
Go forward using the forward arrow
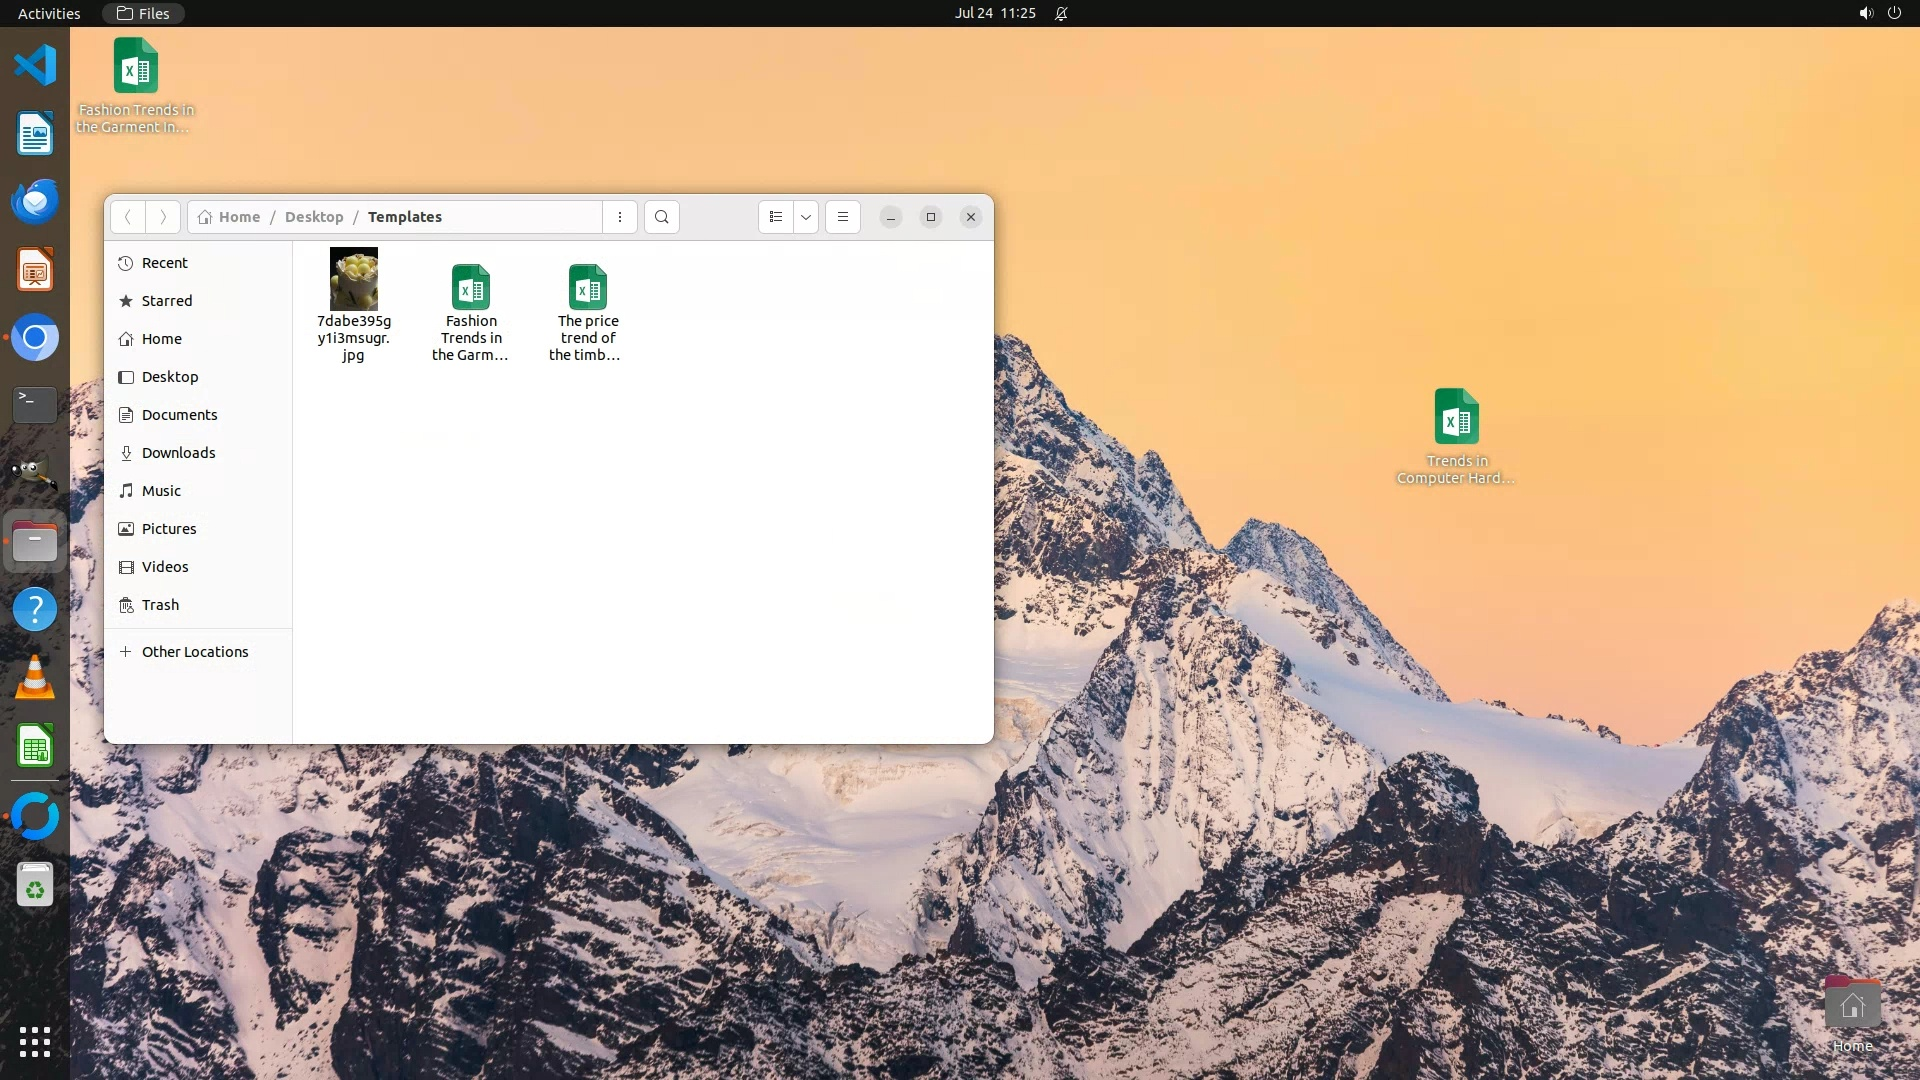tap(163, 217)
